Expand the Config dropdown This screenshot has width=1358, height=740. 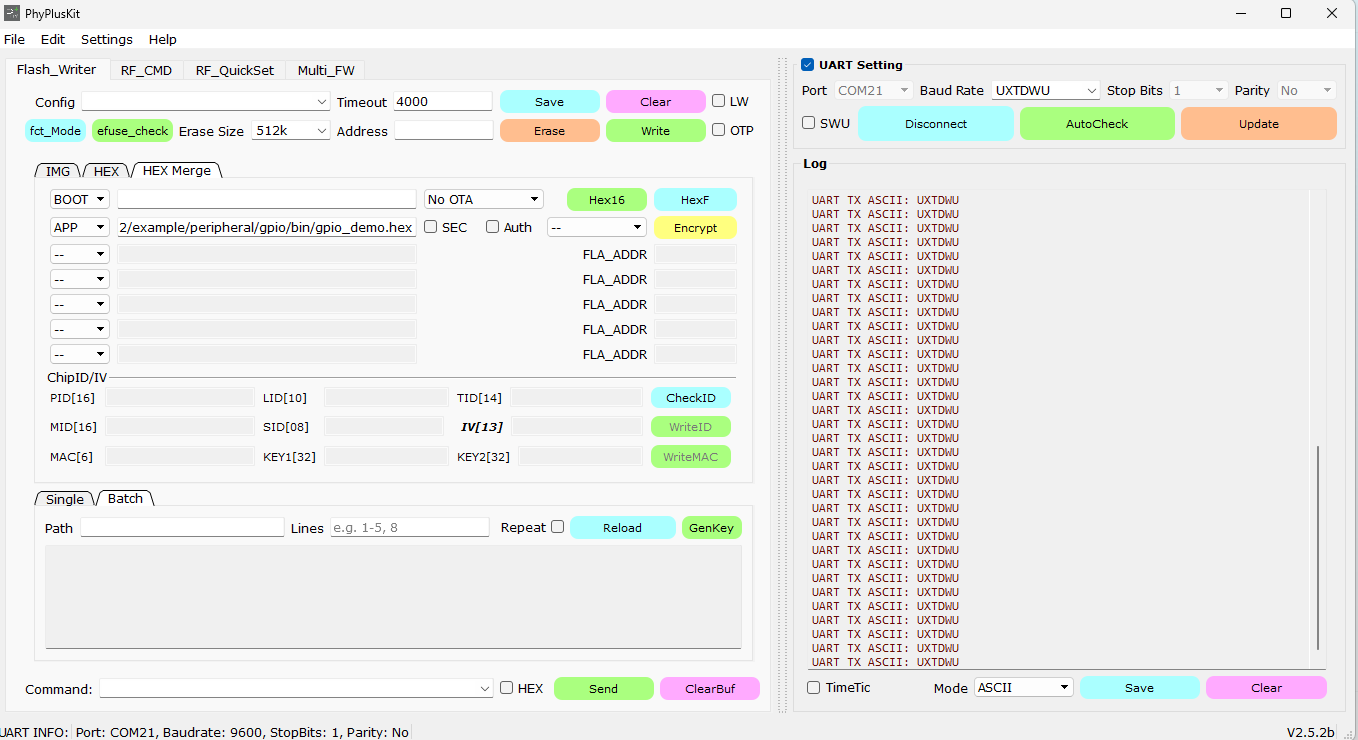(206, 102)
